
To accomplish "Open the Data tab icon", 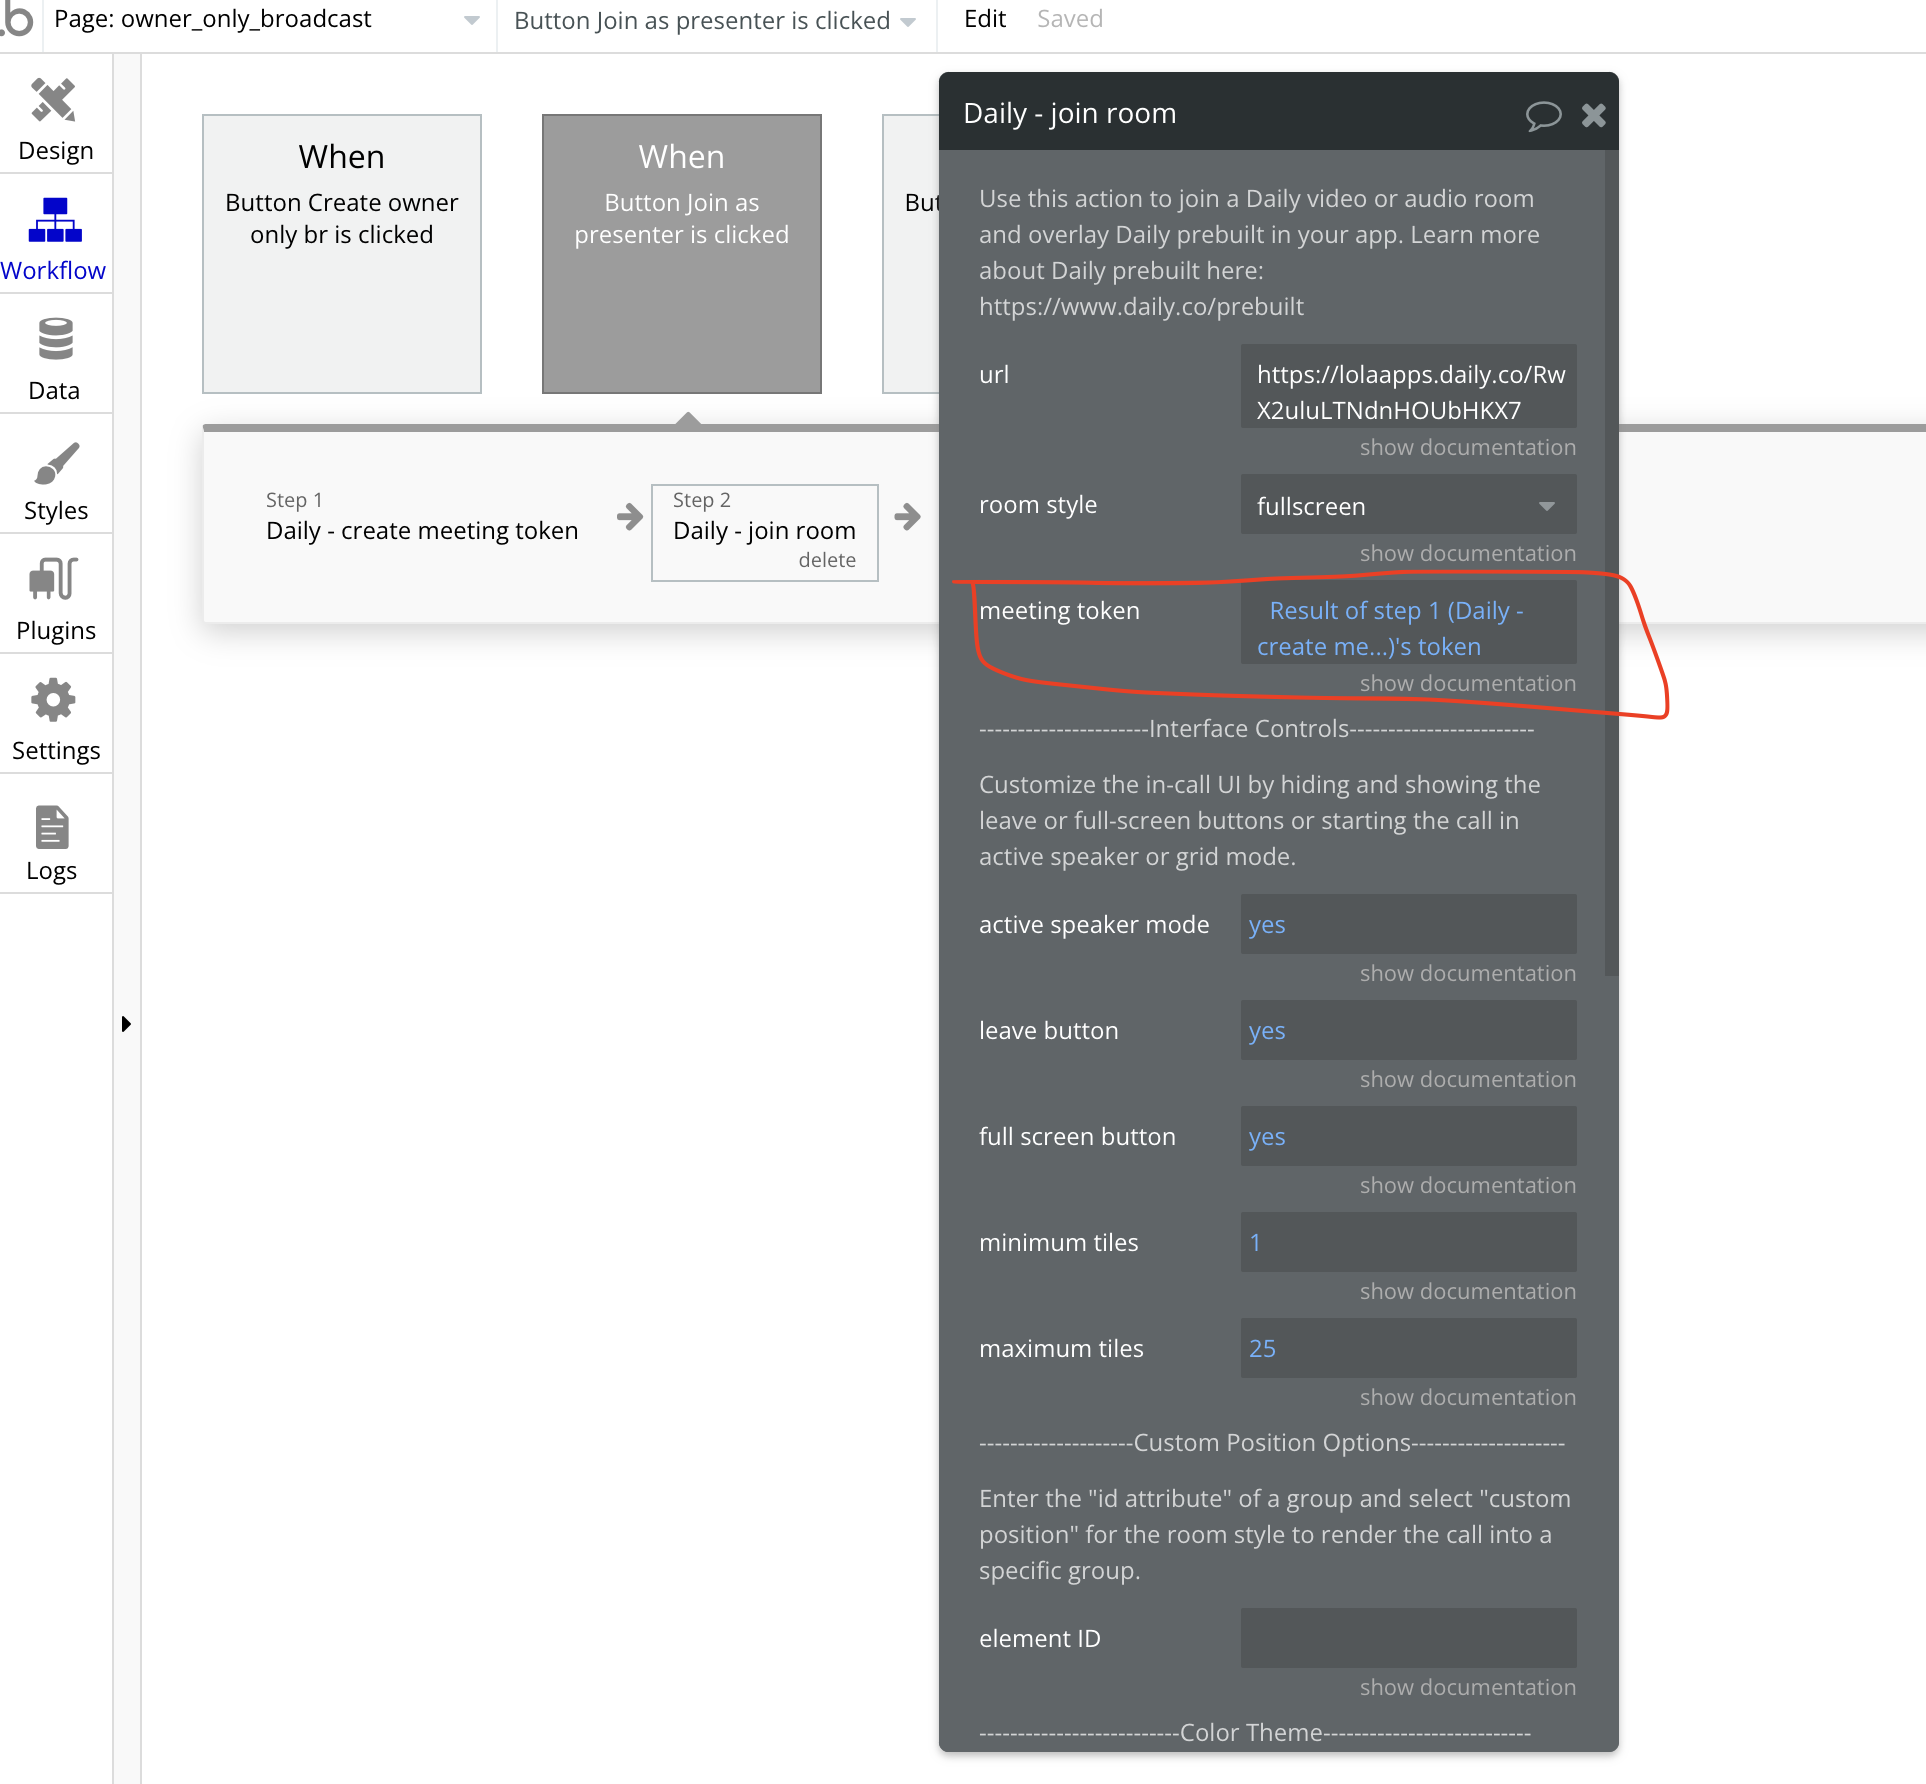I will coord(55,339).
